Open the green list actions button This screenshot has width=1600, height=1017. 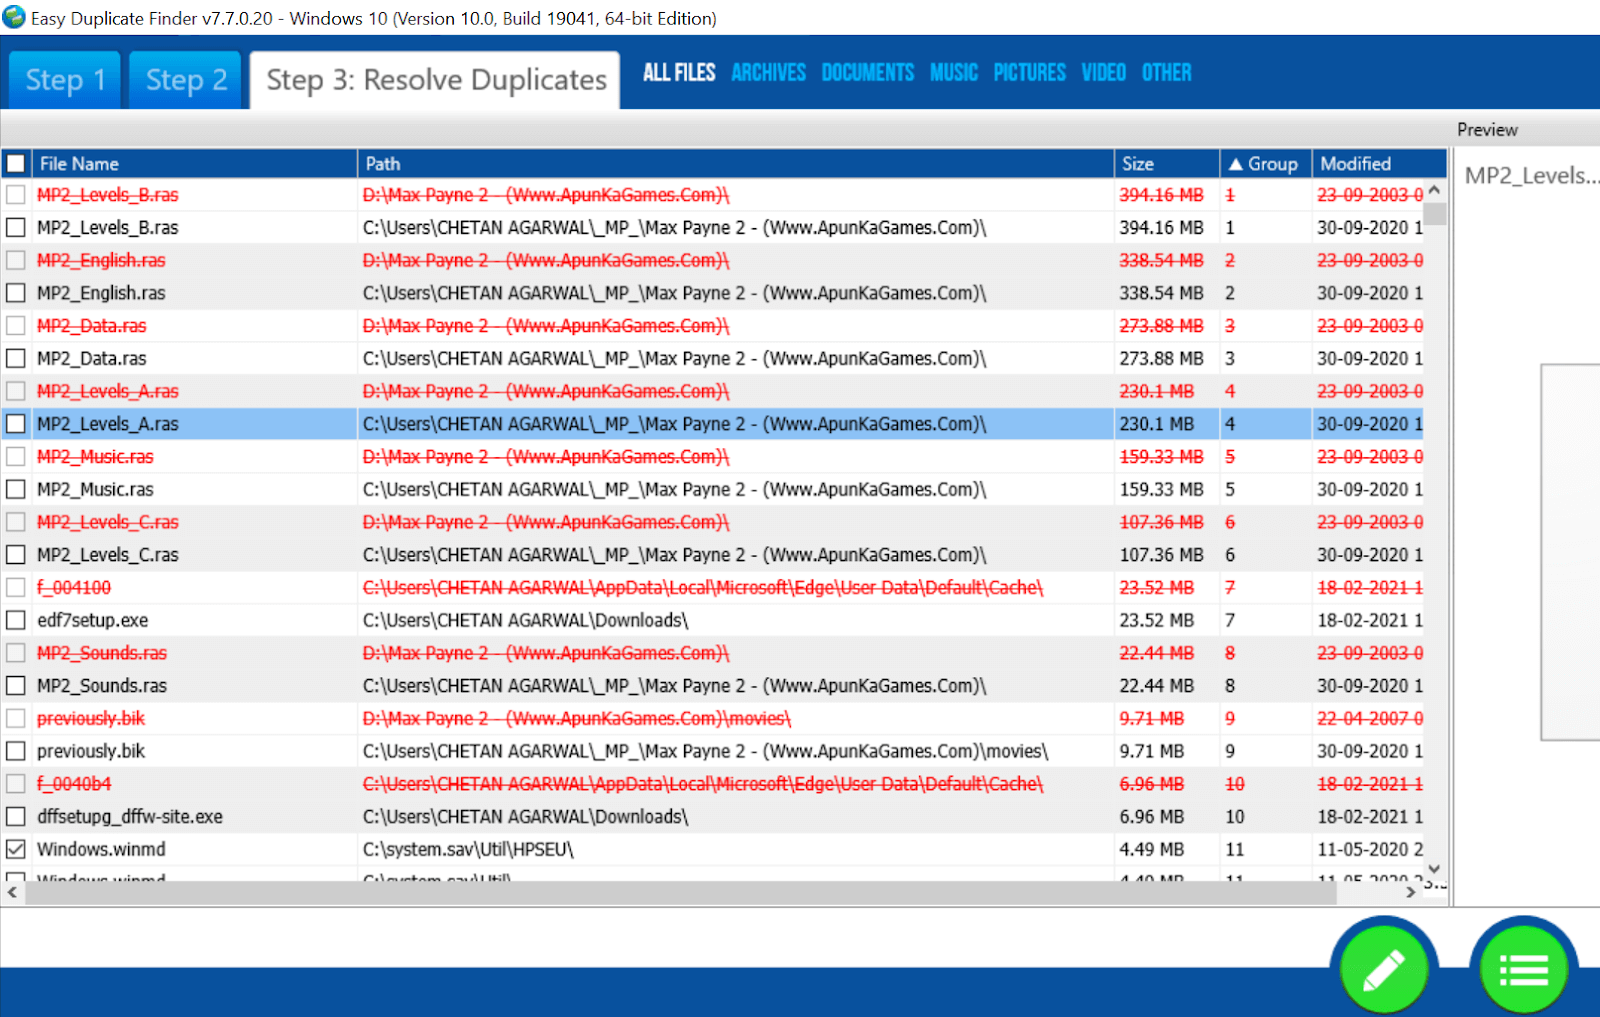1523,968
